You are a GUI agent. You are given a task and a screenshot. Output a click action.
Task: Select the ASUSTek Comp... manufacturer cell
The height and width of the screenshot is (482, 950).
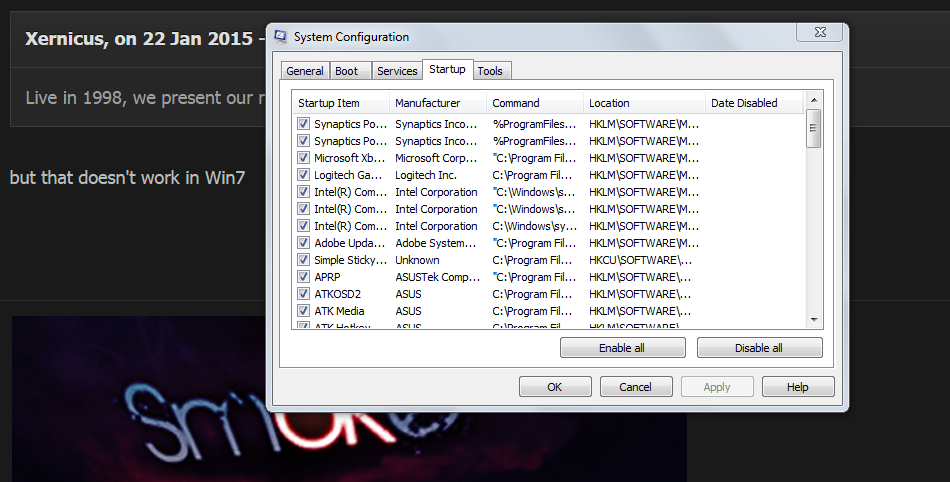tap(437, 277)
